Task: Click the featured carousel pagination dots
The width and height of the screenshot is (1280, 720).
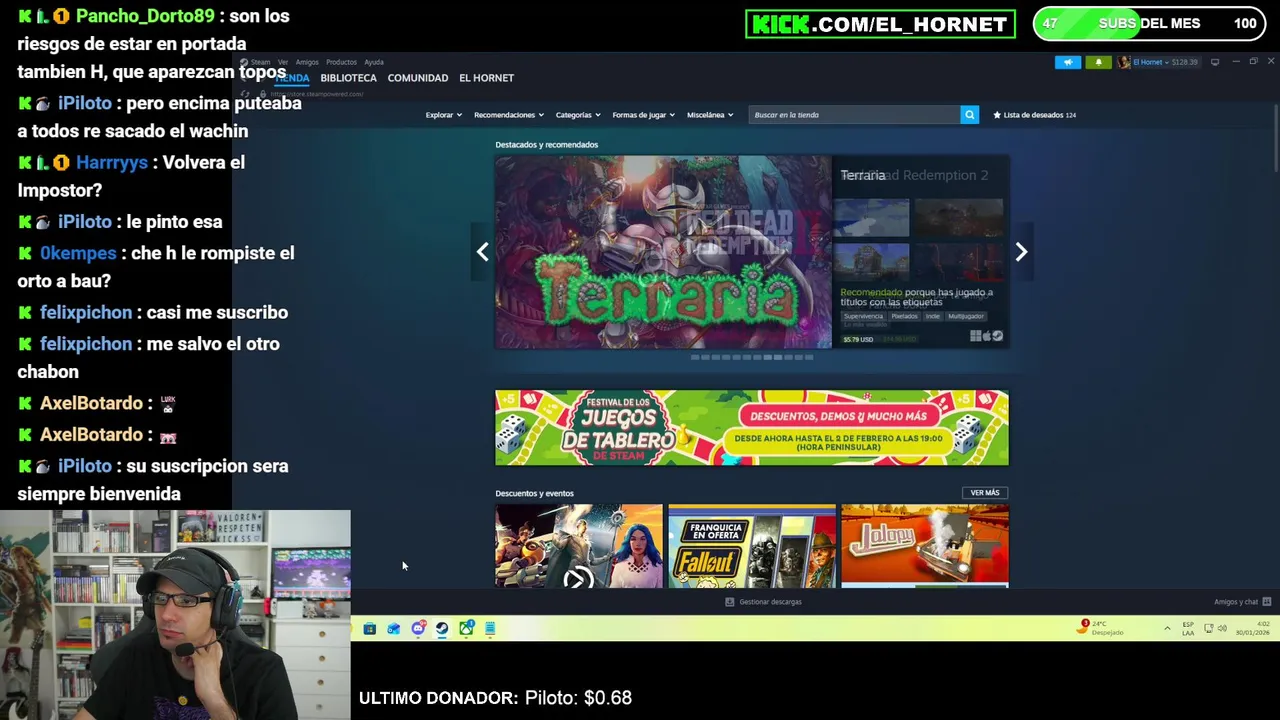Action: (x=752, y=357)
